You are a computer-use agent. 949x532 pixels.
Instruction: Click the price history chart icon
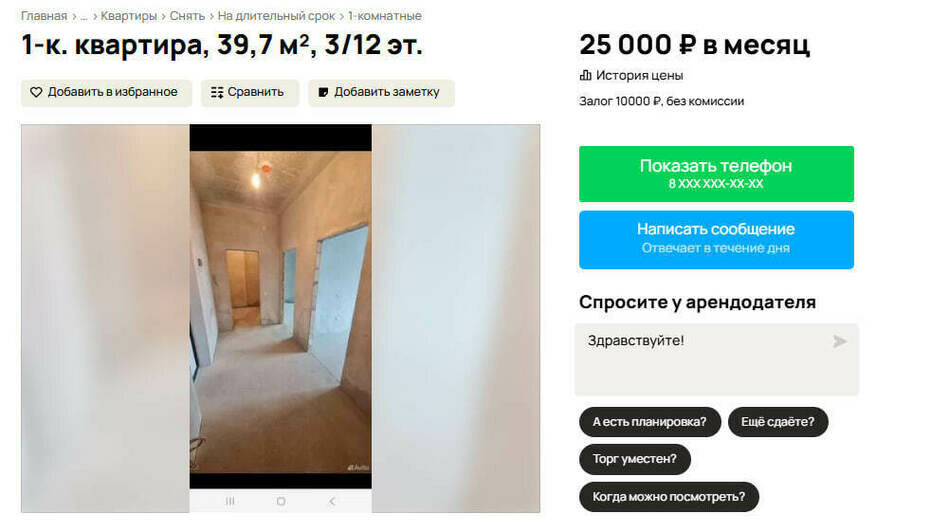point(585,76)
